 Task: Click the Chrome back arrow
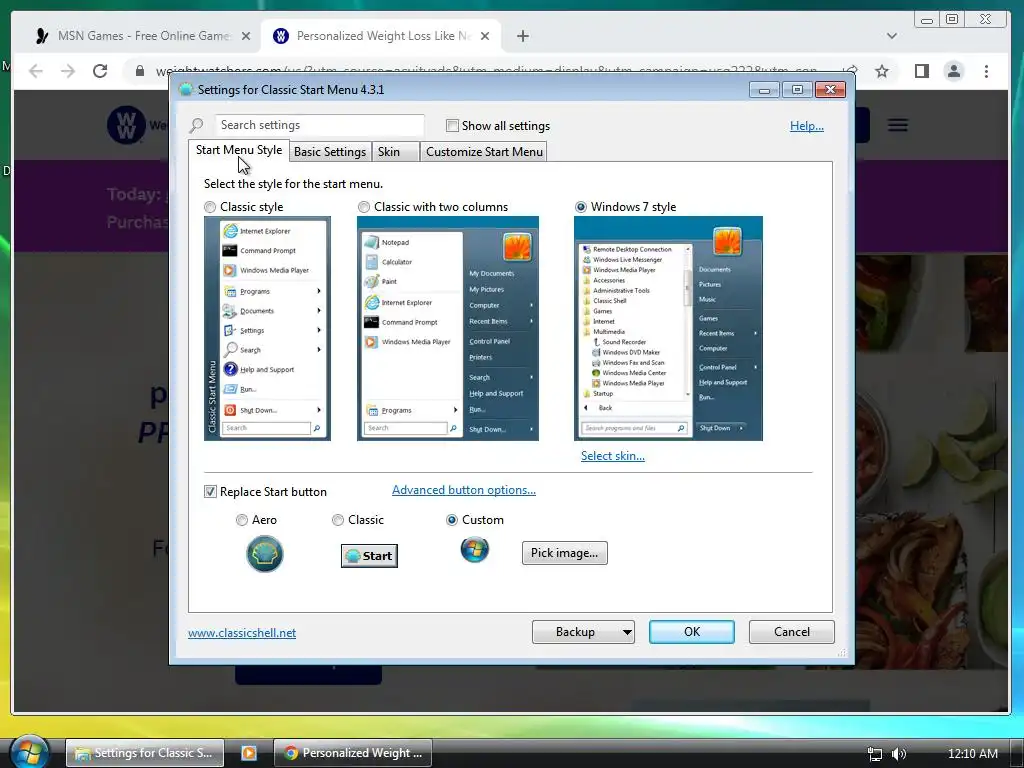coord(36,71)
